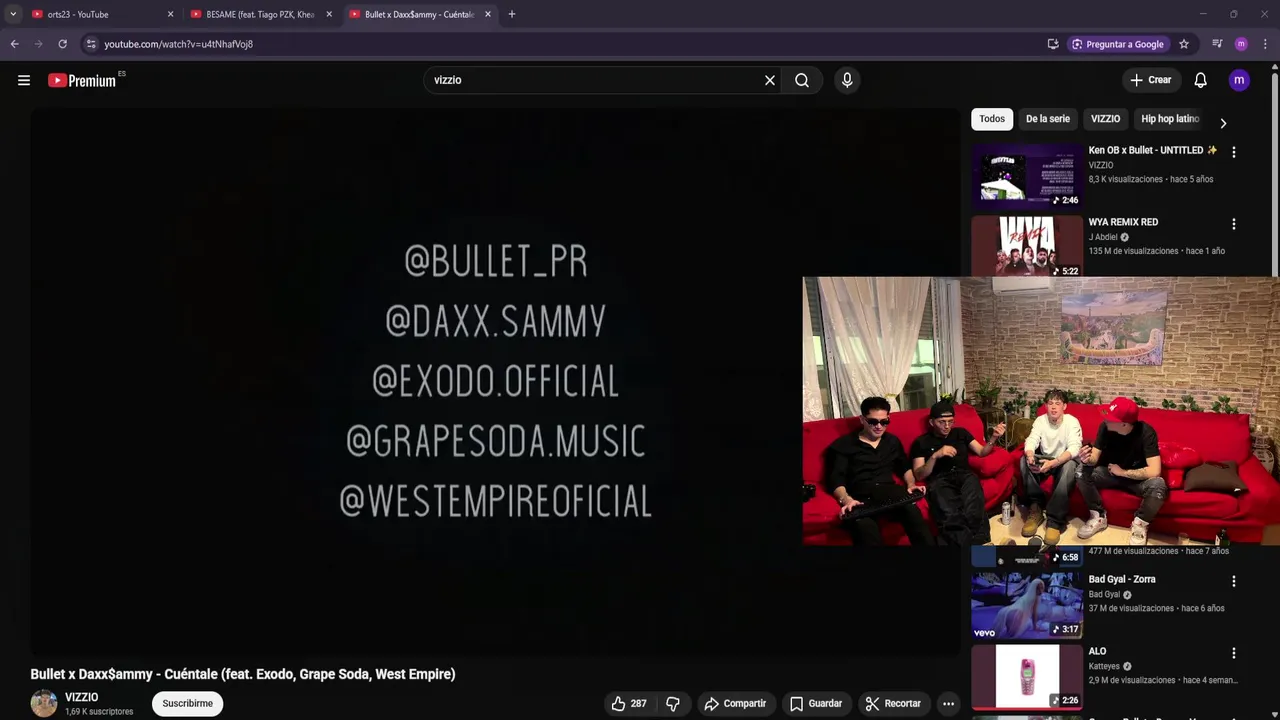Click the Crear button

pyautogui.click(x=1150, y=80)
